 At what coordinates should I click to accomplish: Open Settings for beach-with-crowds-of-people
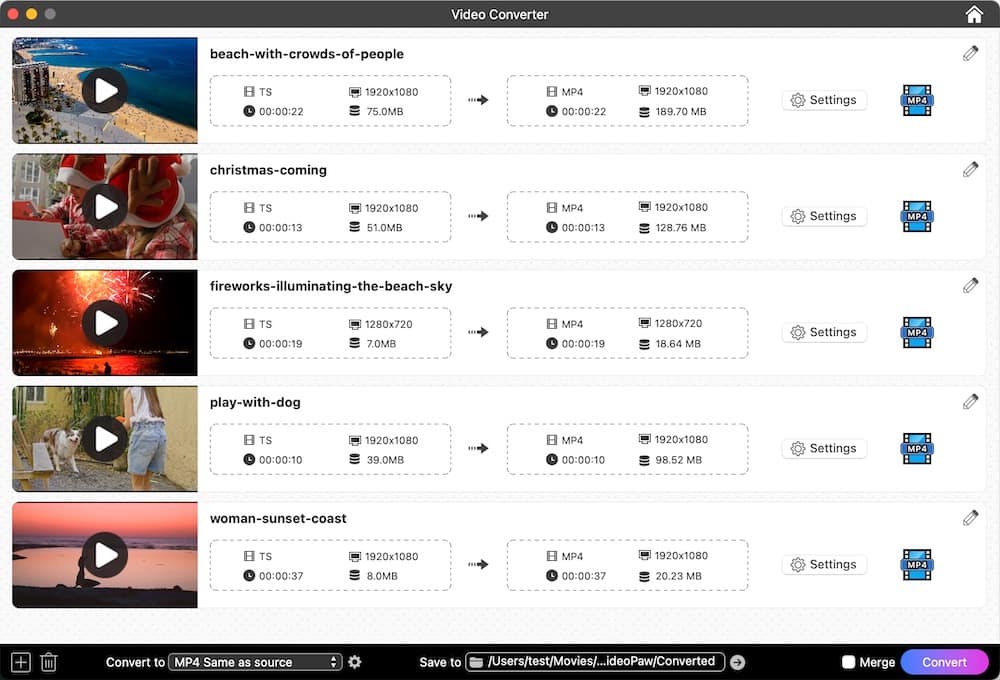824,100
